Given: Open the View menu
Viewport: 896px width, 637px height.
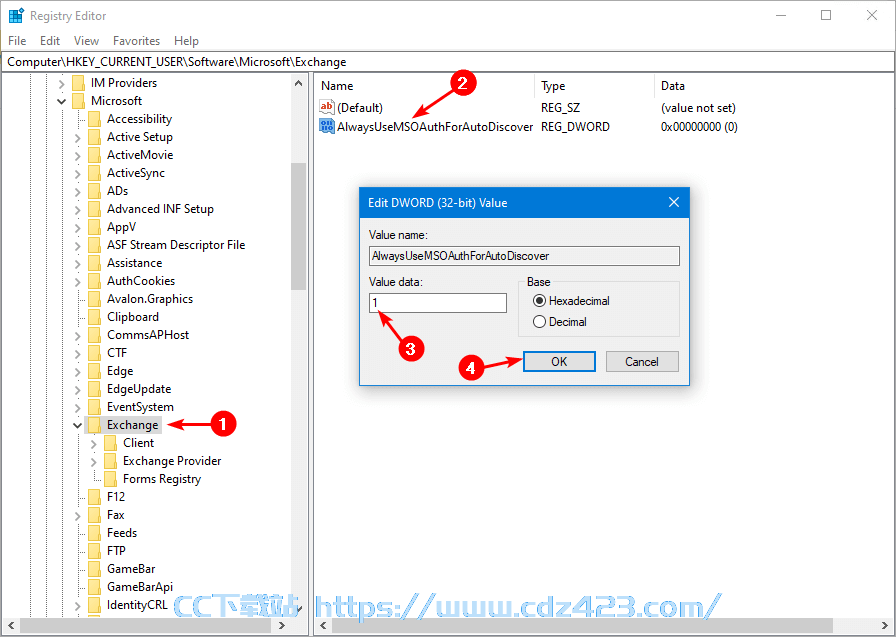Looking at the screenshot, I should 86,41.
